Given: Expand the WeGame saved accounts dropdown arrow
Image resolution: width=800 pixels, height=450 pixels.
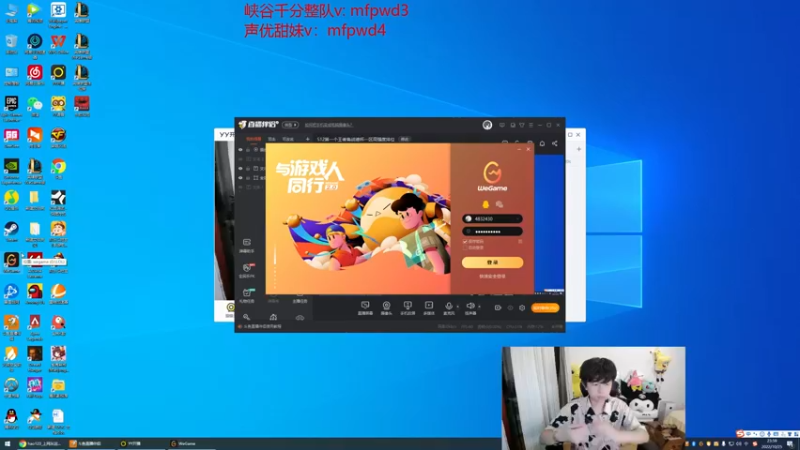Looking at the screenshot, I should (x=518, y=219).
